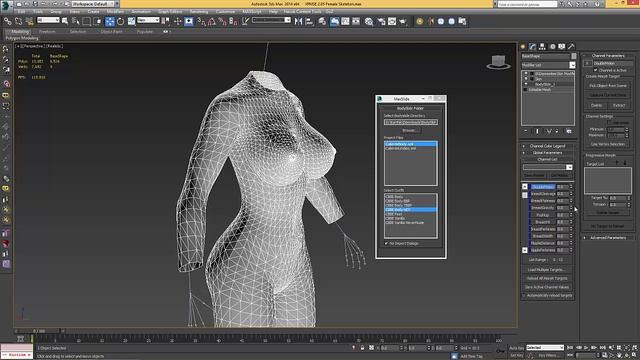Activate the Select and Move tool

pyautogui.click(x=110, y=21)
